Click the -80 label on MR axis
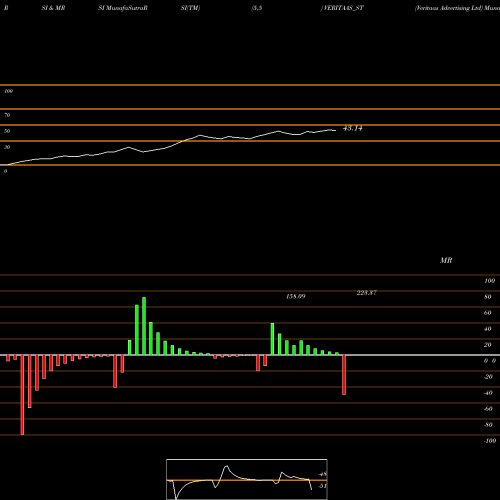 click(488, 425)
